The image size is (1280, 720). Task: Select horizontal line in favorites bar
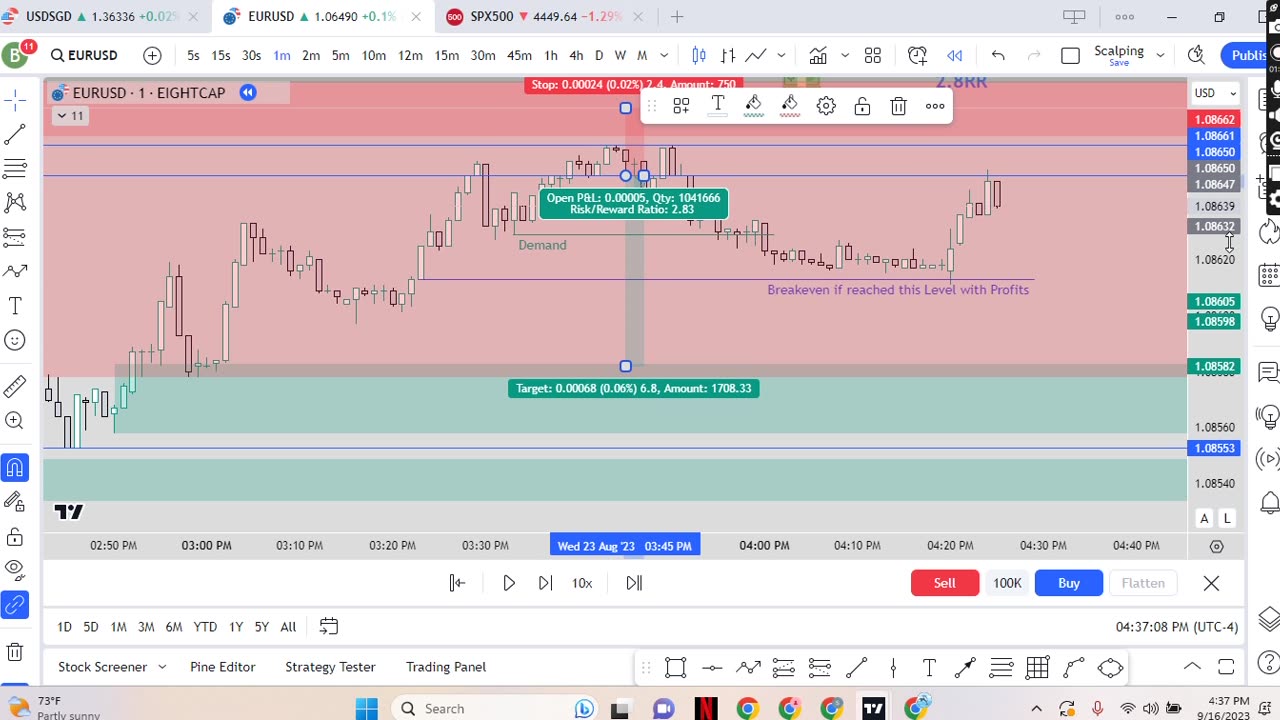(x=712, y=667)
